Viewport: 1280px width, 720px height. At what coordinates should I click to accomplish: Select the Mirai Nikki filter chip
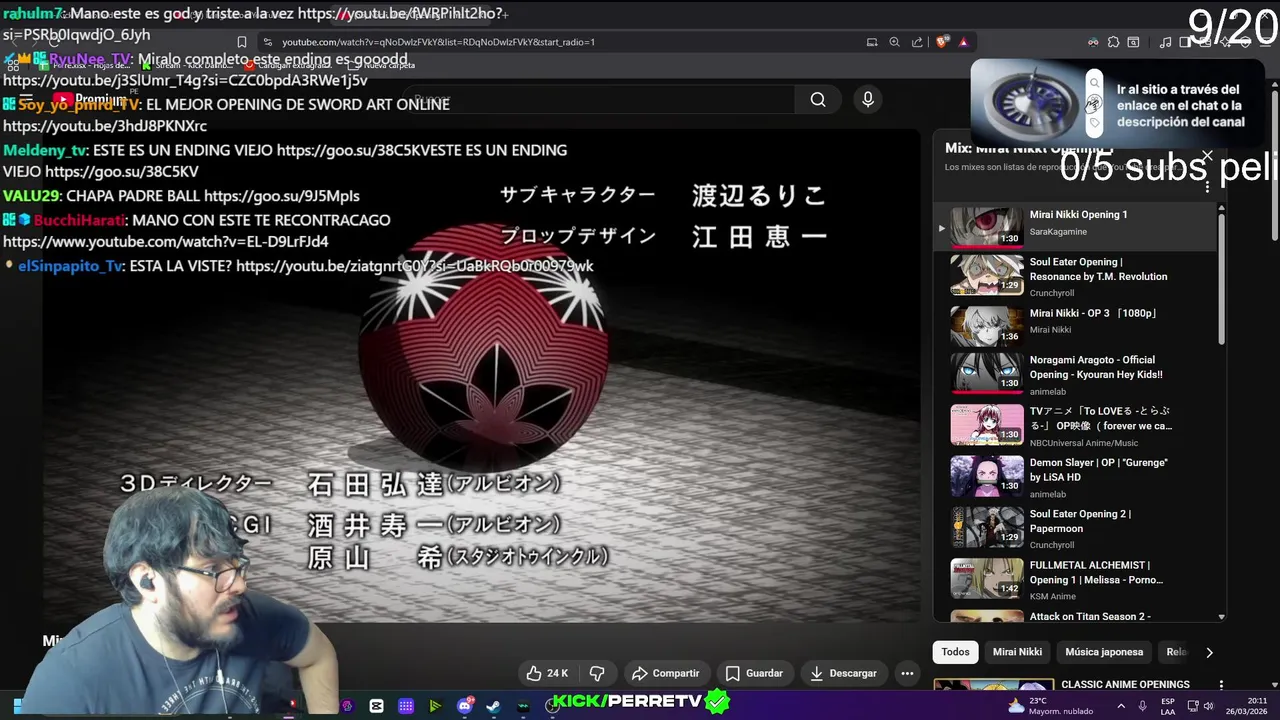pos(1017,652)
